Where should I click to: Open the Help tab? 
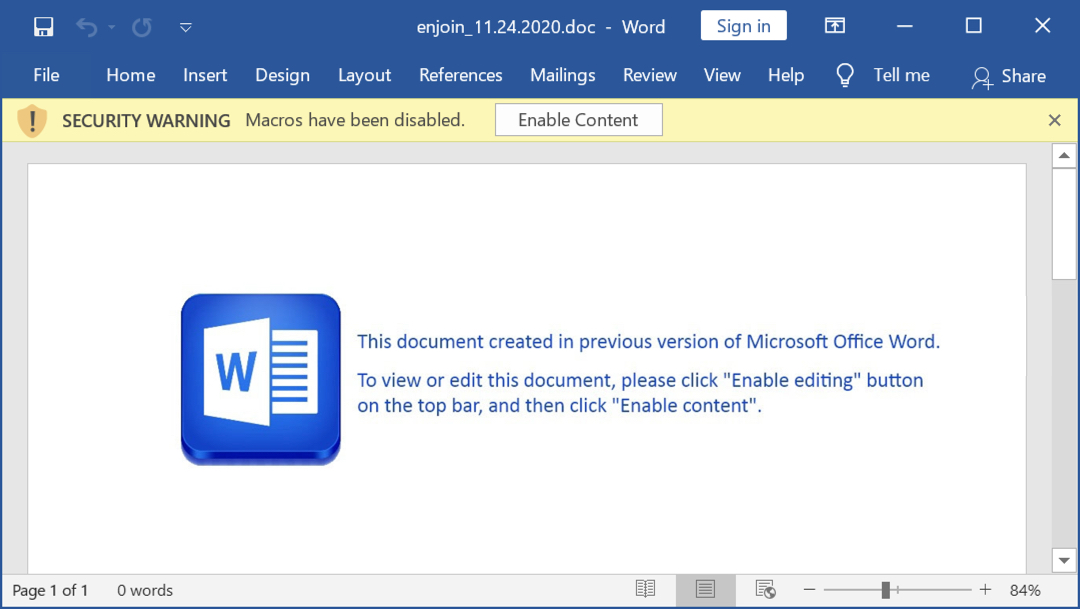786,75
